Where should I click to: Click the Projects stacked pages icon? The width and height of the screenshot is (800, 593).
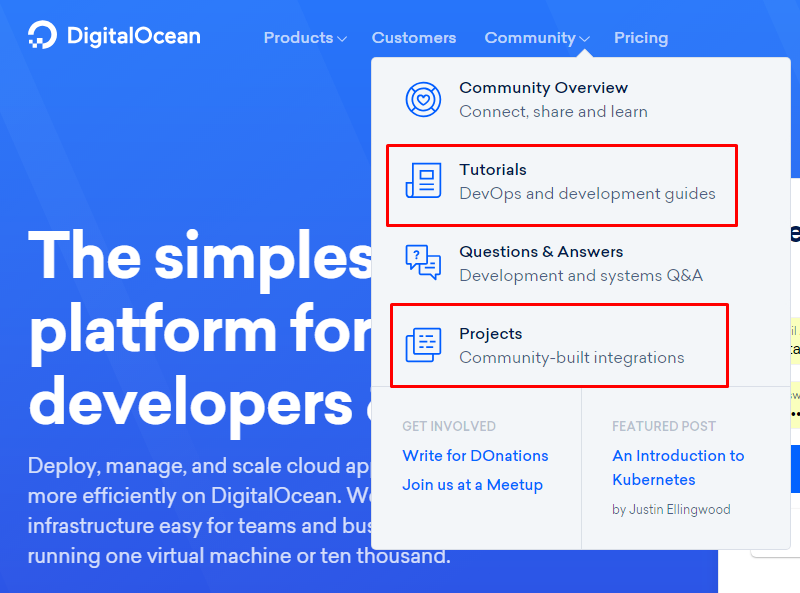(423, 345)
